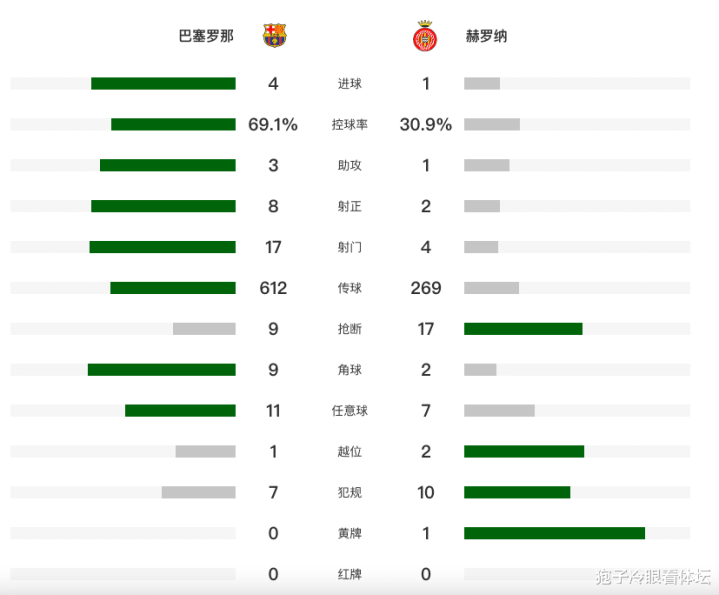Click the Girona club crest icon
This screenshot has height=595, width=719.
(x=423, y=37)
